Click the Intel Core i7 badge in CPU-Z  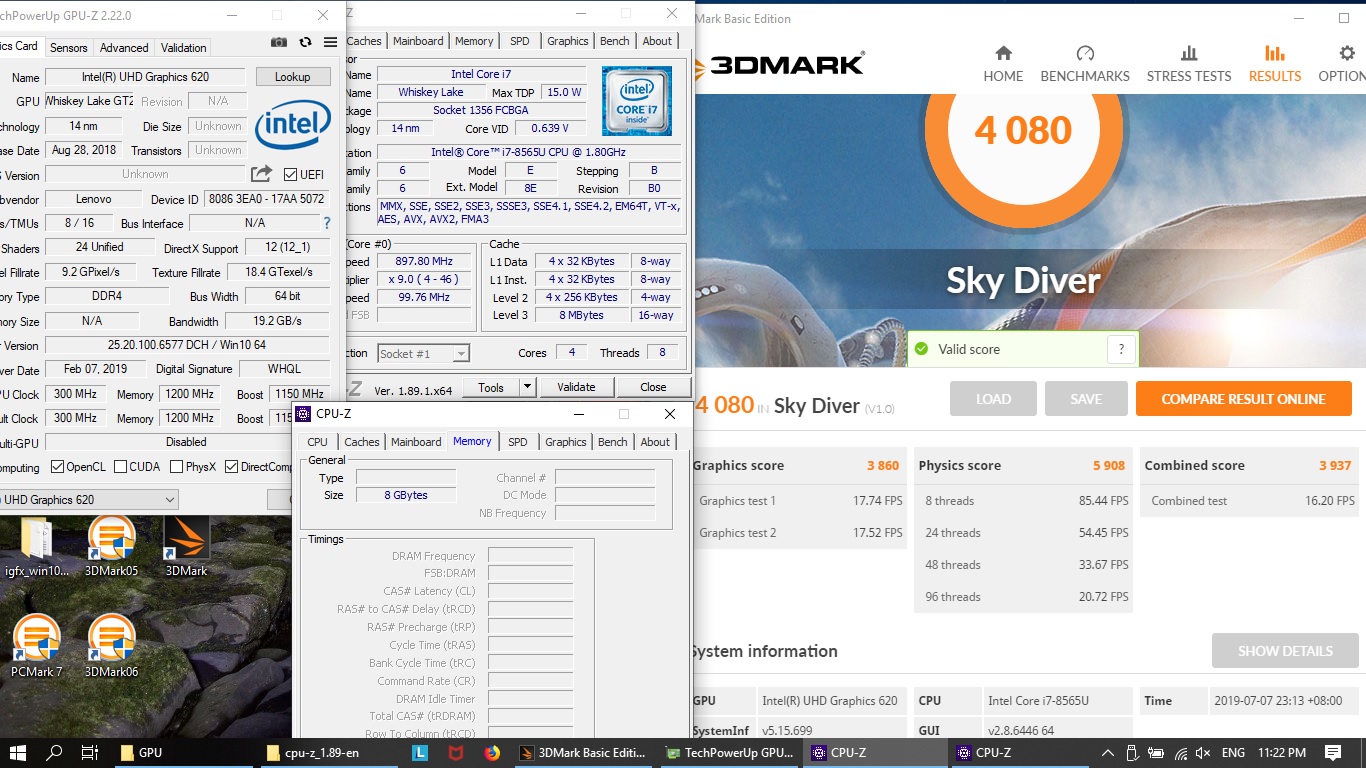(637, 101)
